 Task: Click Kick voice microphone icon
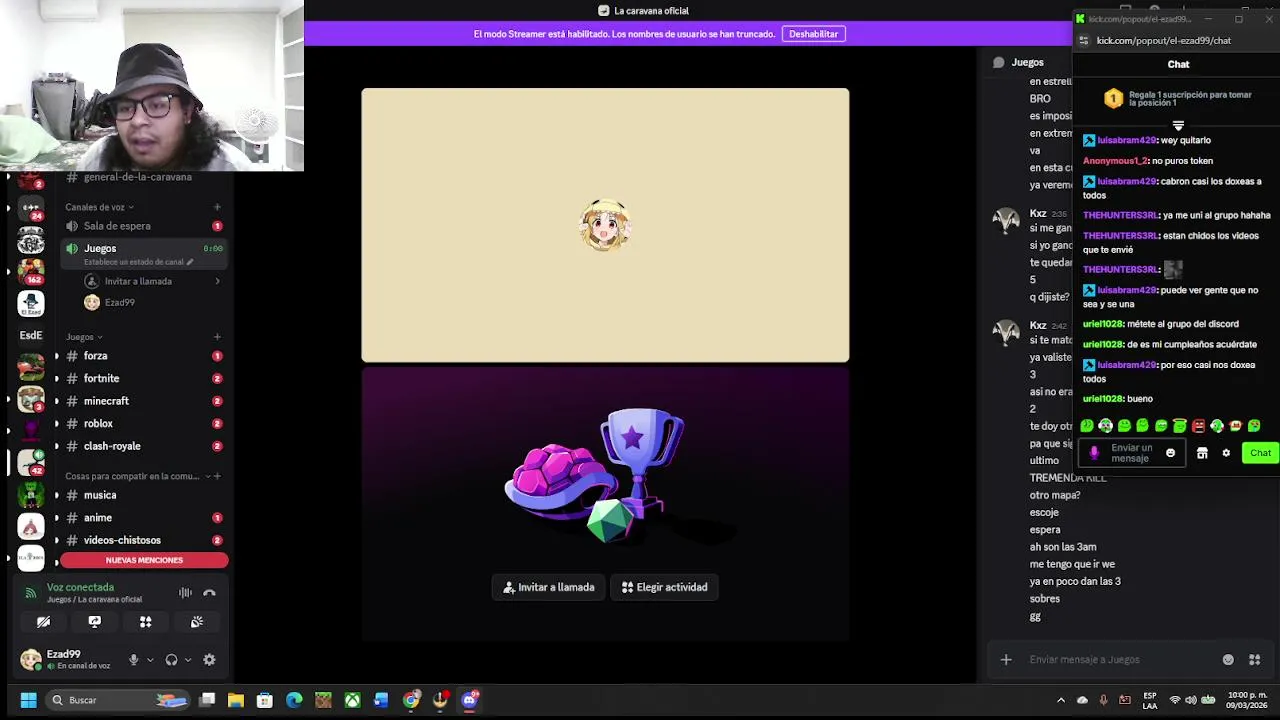tap(1094, 453)
